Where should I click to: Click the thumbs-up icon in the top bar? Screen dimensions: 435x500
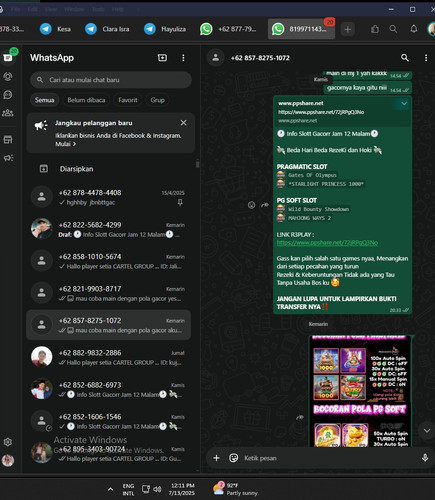pyautogui.click(x=375, y=29)
